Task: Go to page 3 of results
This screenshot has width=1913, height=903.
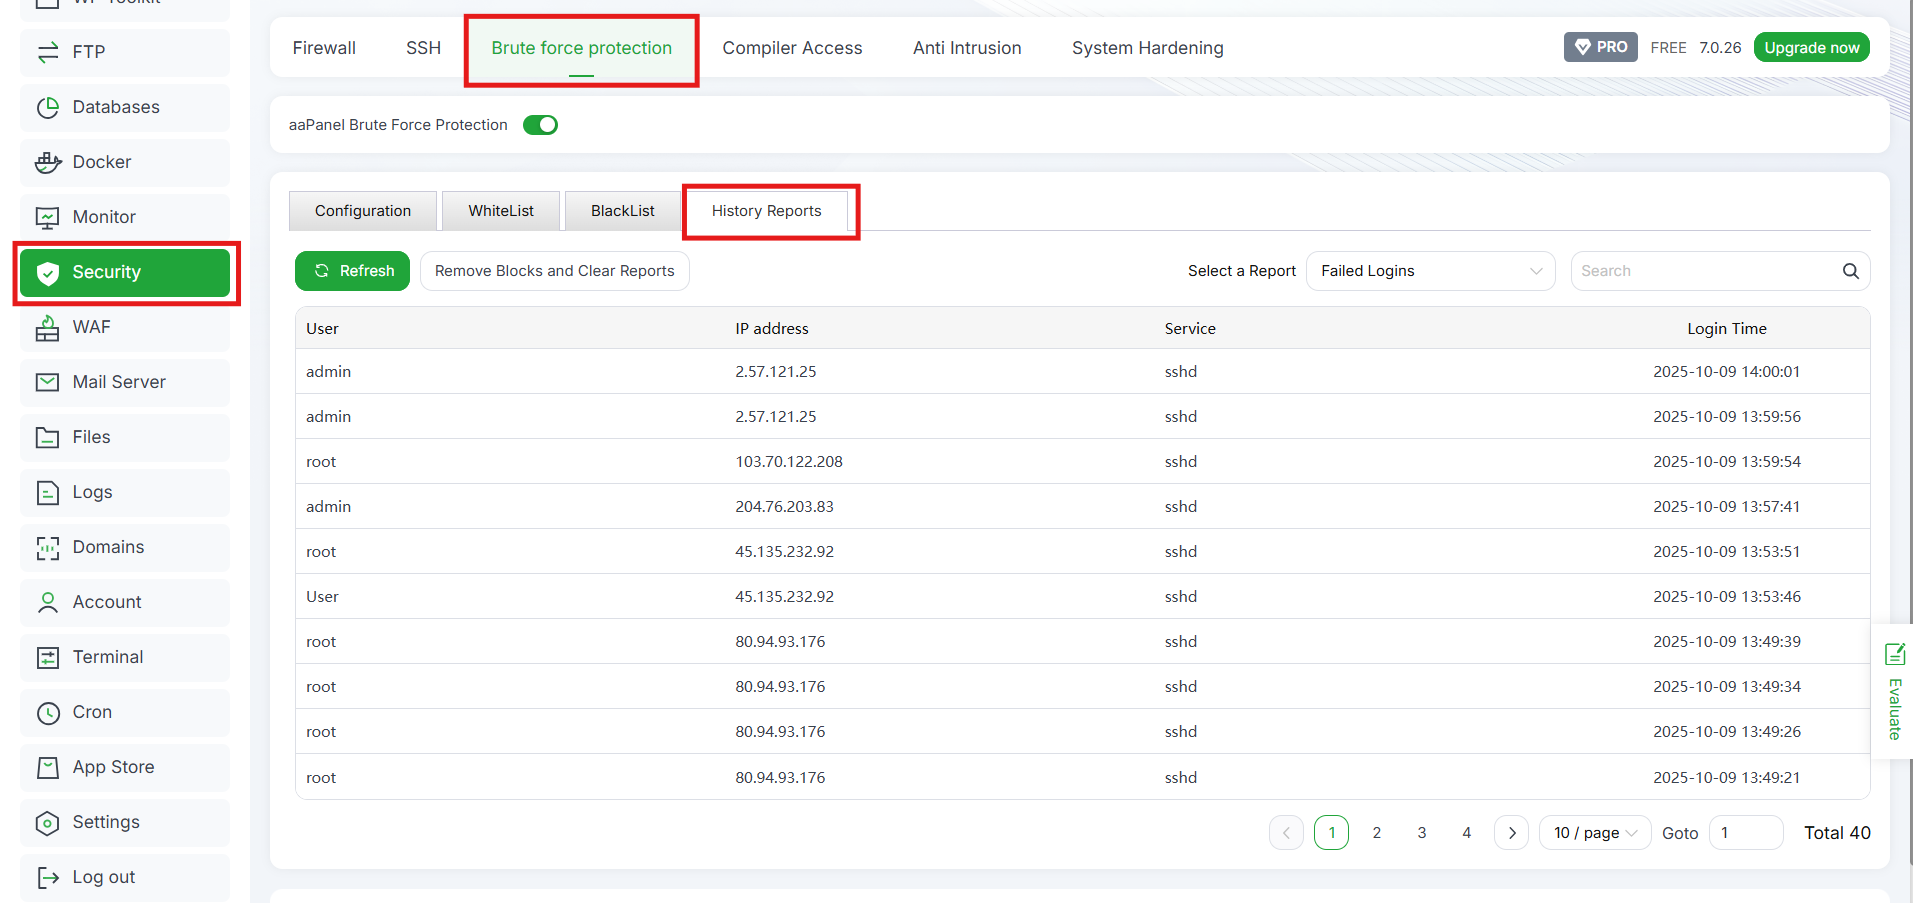Action: tap(1421, 833)
